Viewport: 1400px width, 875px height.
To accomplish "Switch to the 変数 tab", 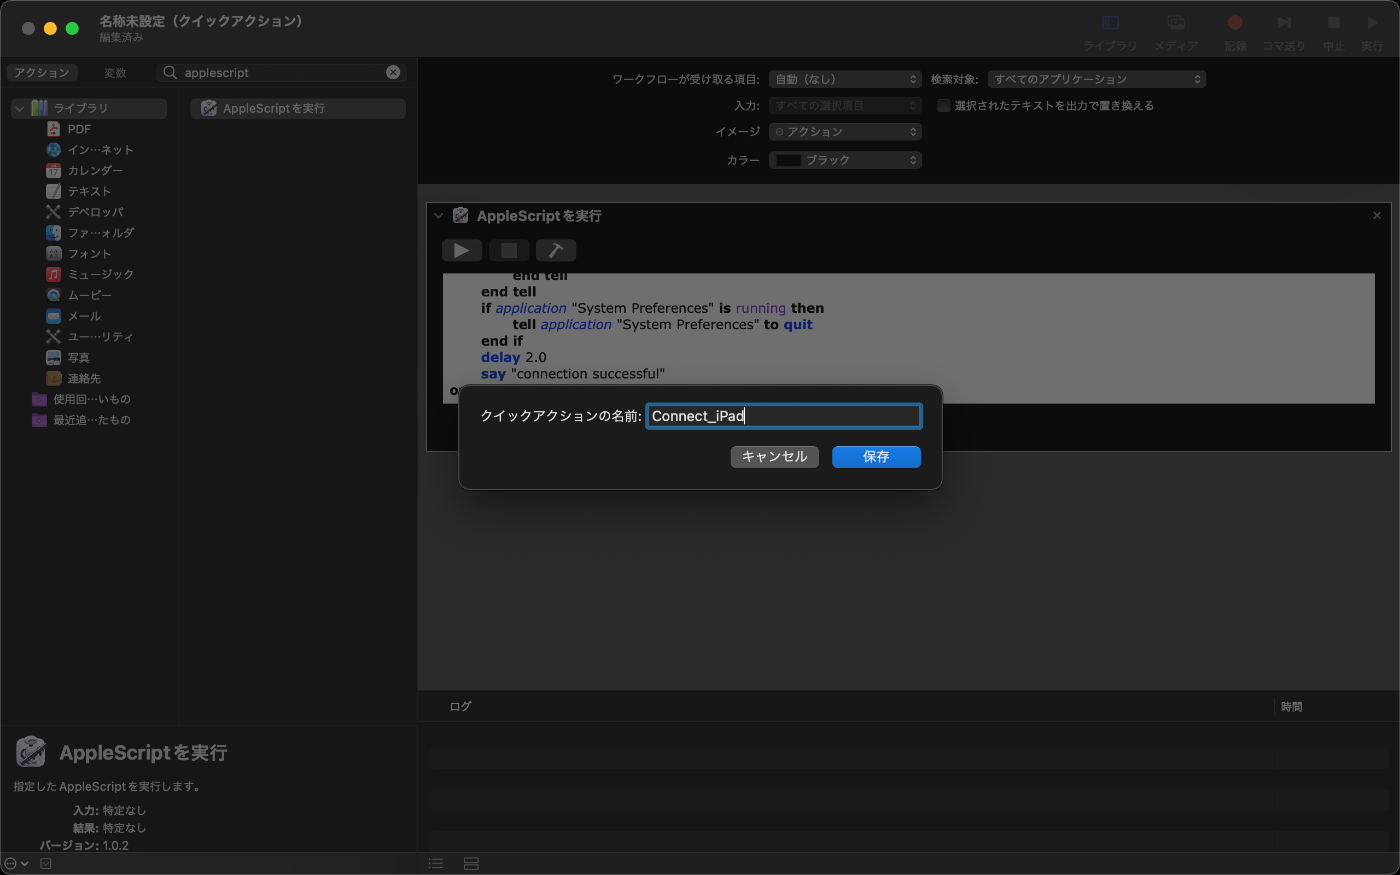I will pyautogui.click(x=115, y=73).
